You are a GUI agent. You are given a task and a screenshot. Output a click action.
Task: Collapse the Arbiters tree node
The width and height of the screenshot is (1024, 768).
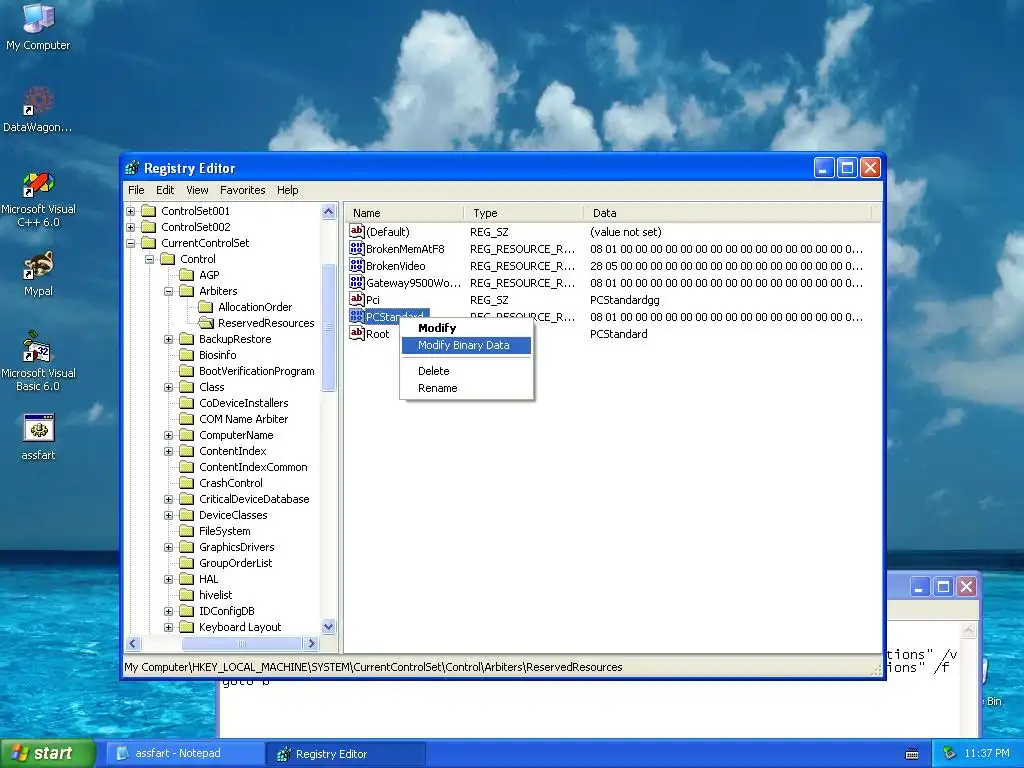168,291
